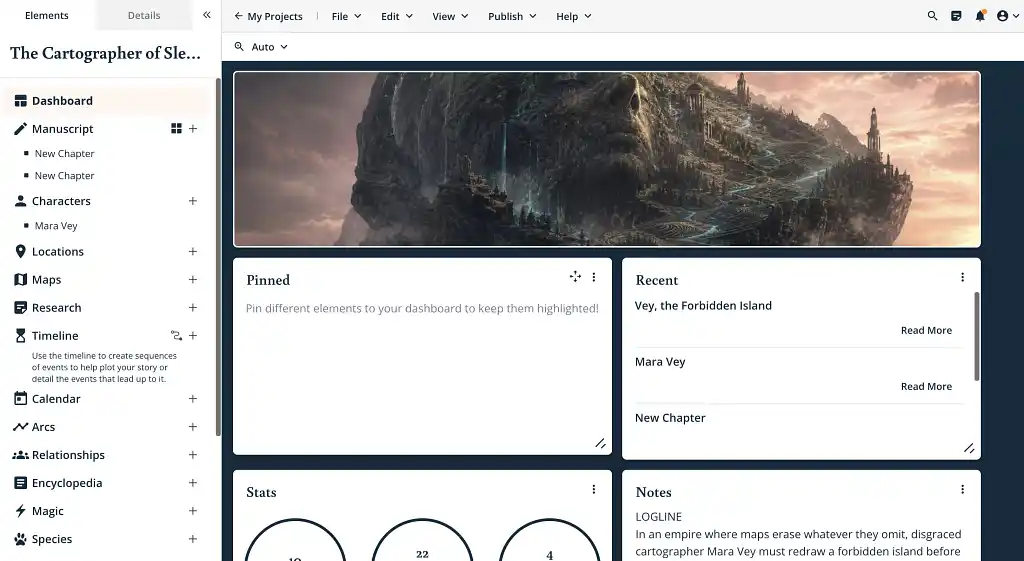This screenshot has width=1024, height=561.
Task: Select the Manuscript section
Action: (63, 129)
